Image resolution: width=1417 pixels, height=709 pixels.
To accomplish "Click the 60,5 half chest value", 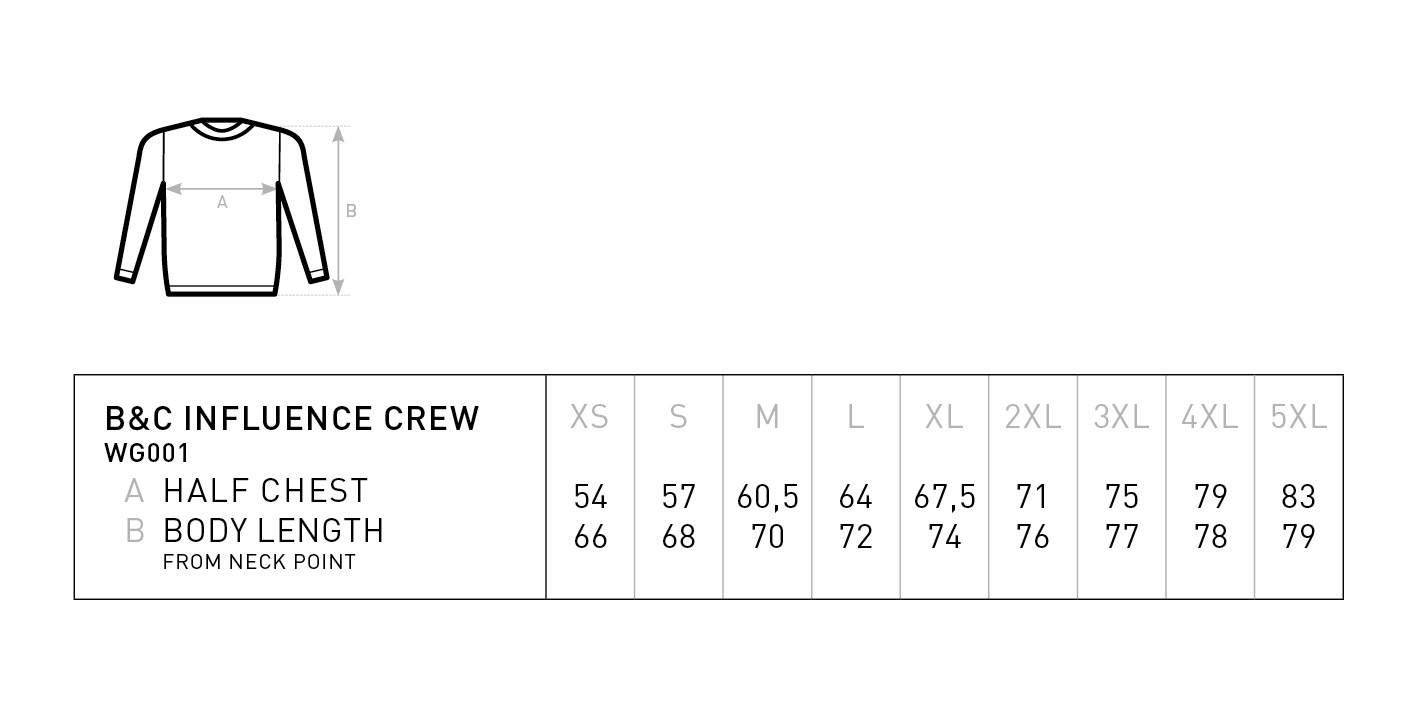I will 767,497.
